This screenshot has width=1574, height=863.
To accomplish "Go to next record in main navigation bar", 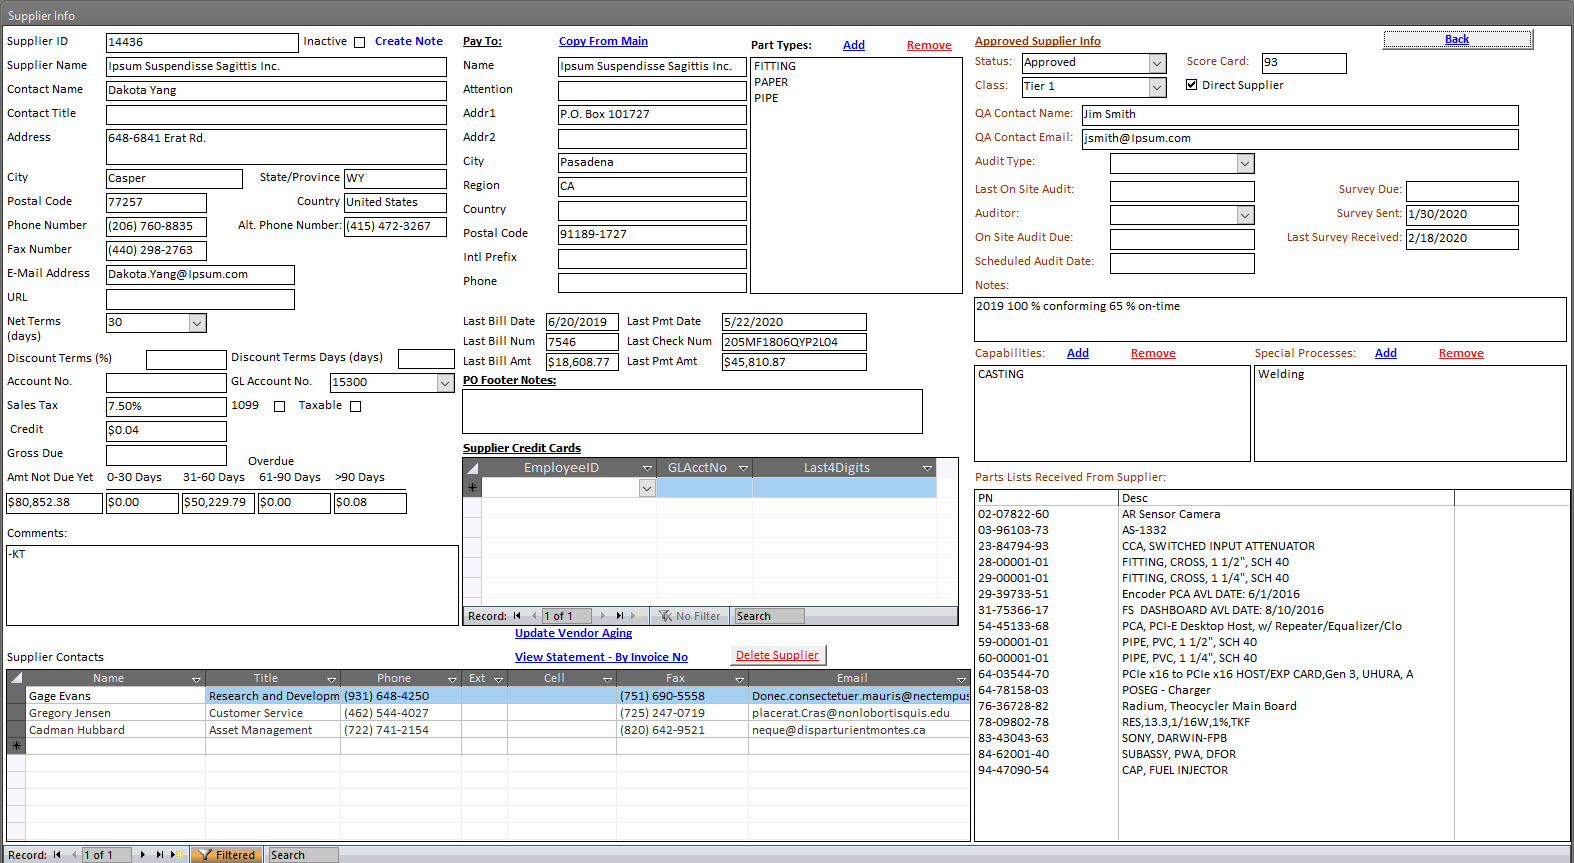I will (143, 855).
